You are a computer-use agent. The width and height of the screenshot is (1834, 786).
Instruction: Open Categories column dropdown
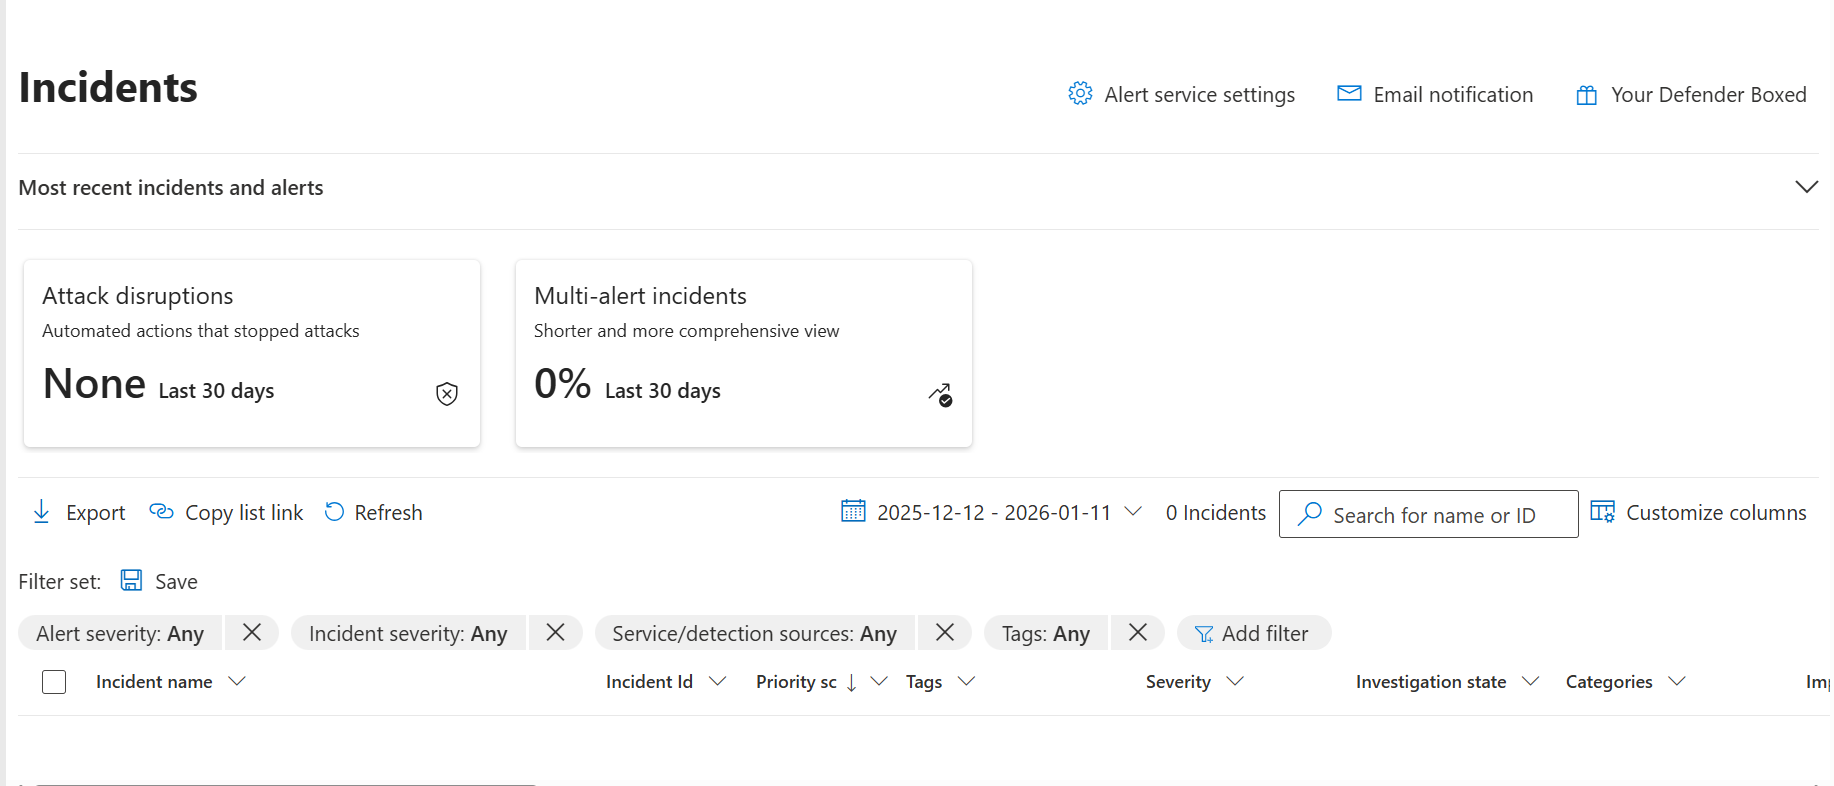1677,681
